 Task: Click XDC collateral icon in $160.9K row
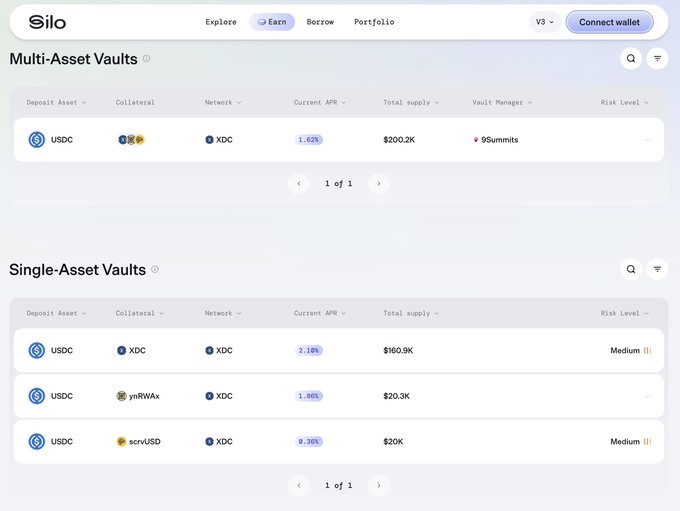(x=121, y=350)
